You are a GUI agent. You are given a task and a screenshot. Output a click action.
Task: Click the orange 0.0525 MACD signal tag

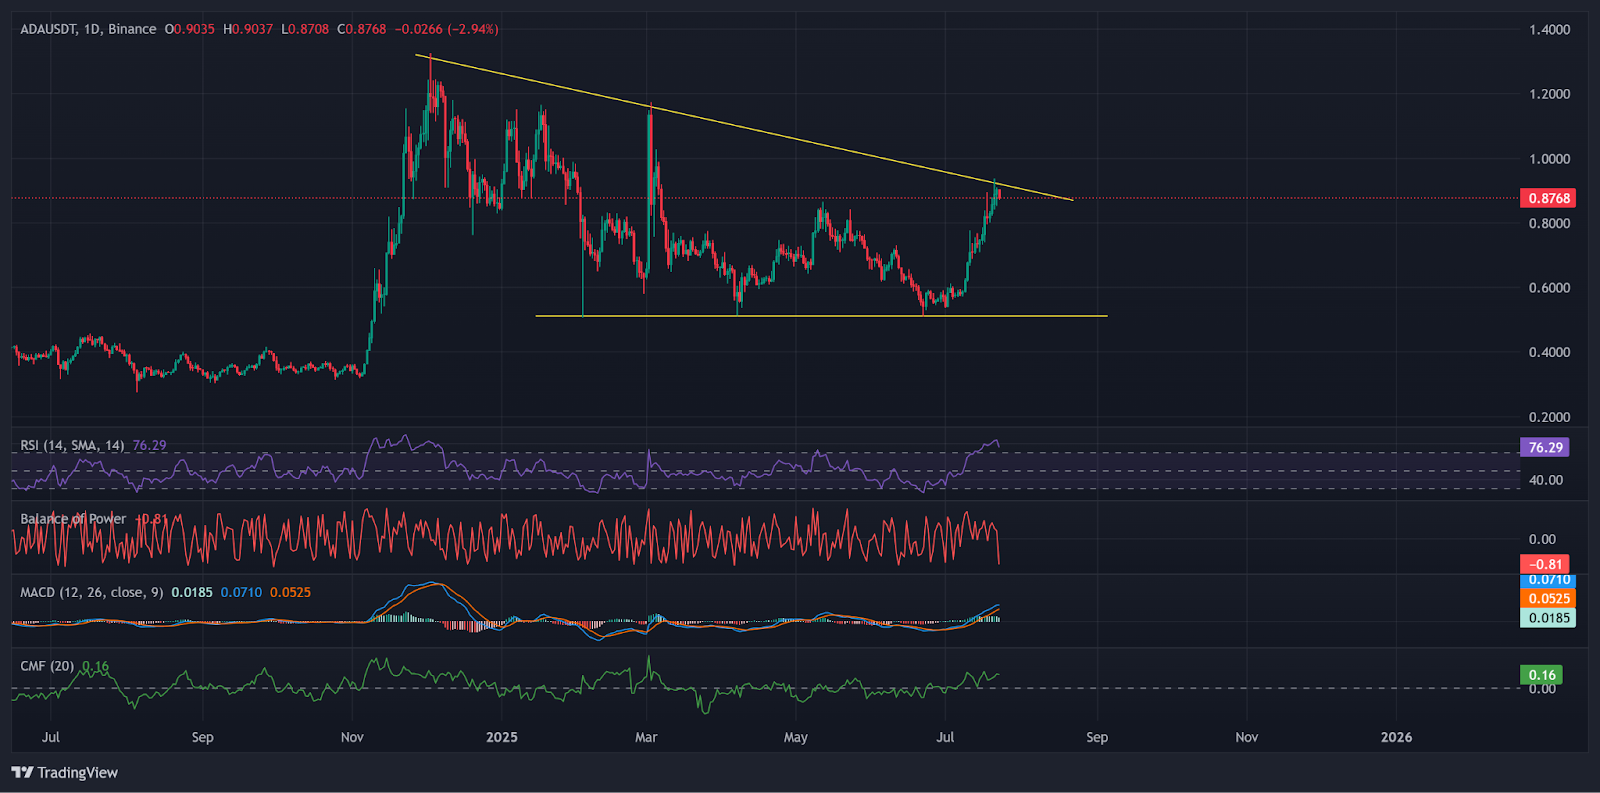(x=1547, y=598)
